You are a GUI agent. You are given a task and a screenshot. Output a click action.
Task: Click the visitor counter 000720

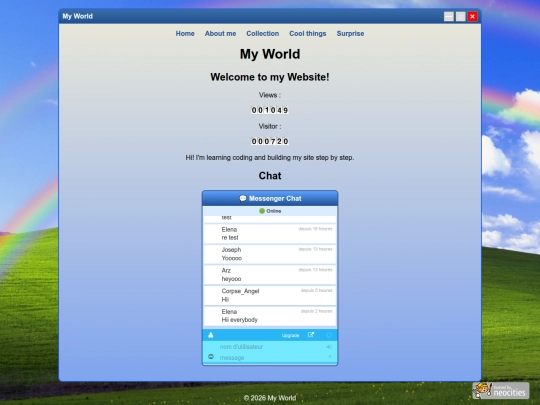[270, 141]
